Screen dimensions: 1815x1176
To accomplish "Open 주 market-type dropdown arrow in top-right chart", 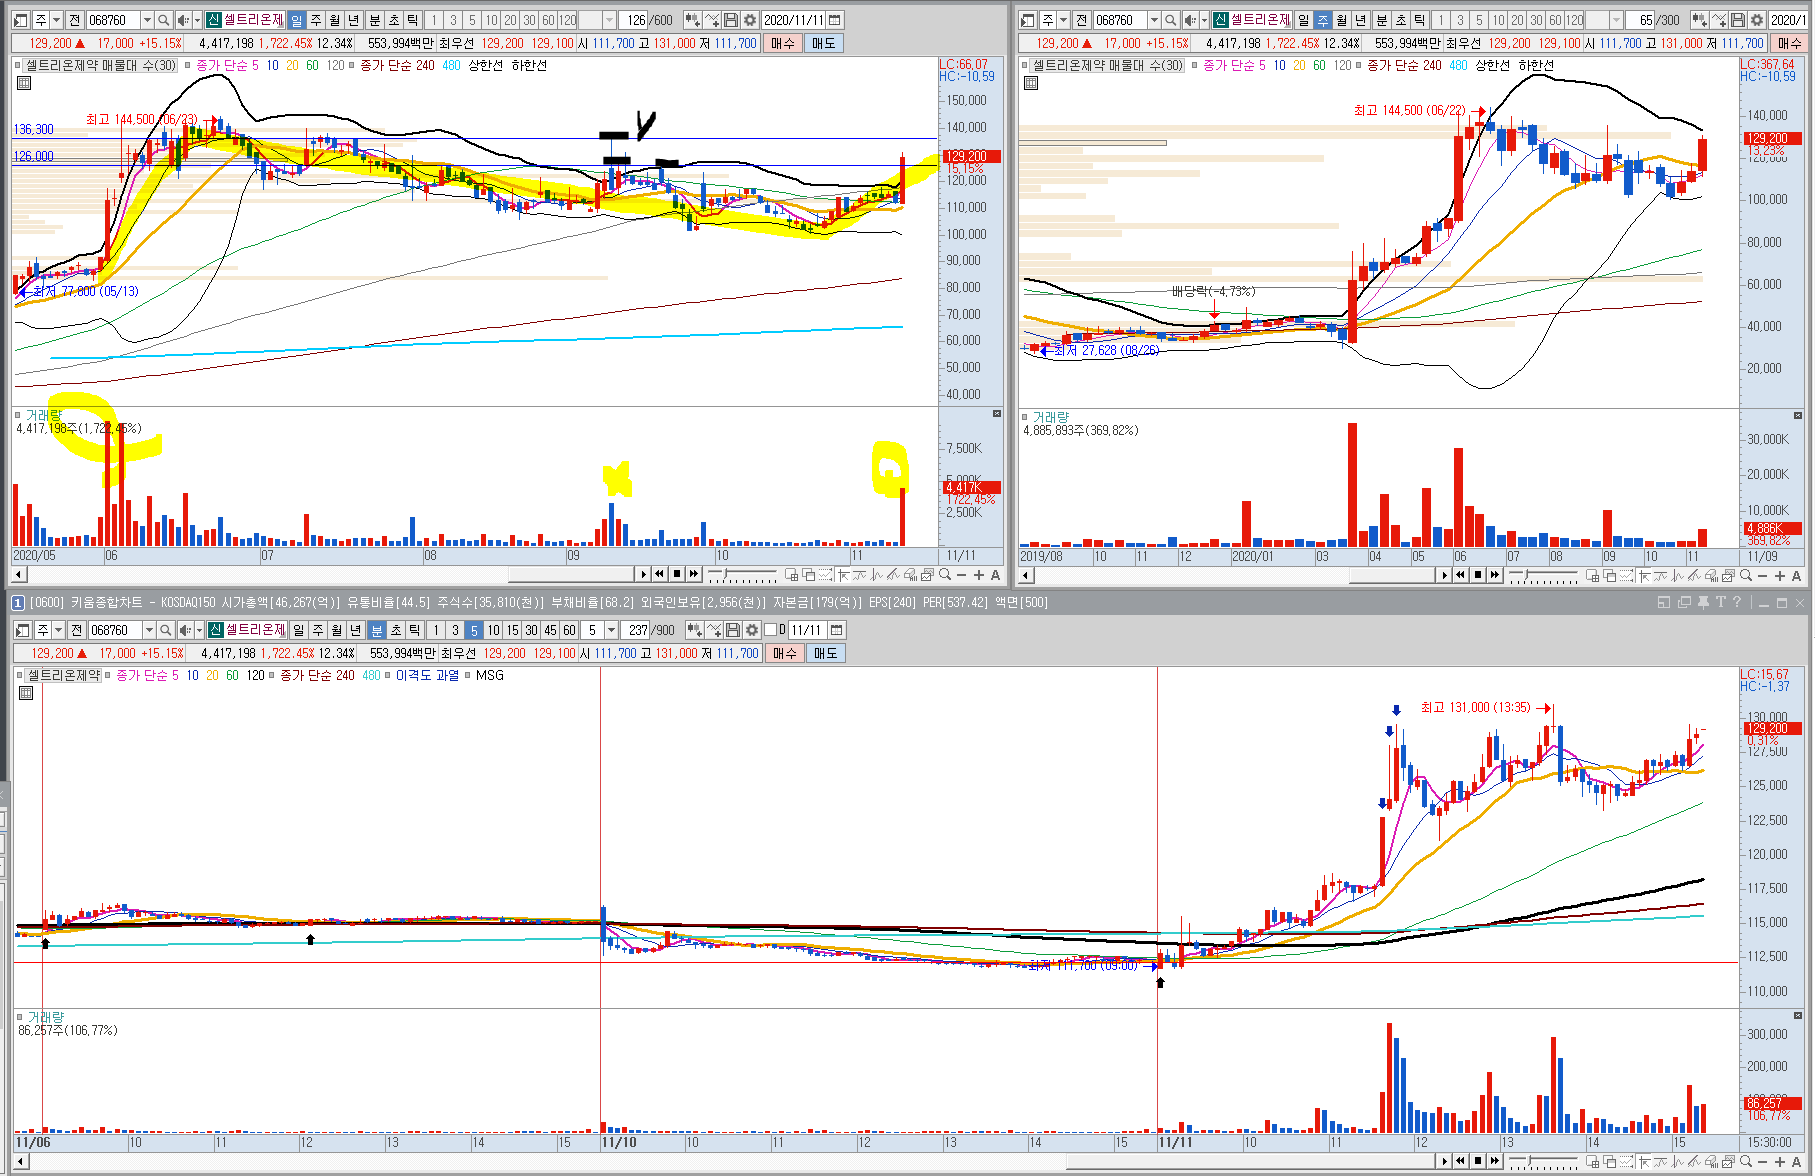I will click(x=1064, y=20).
